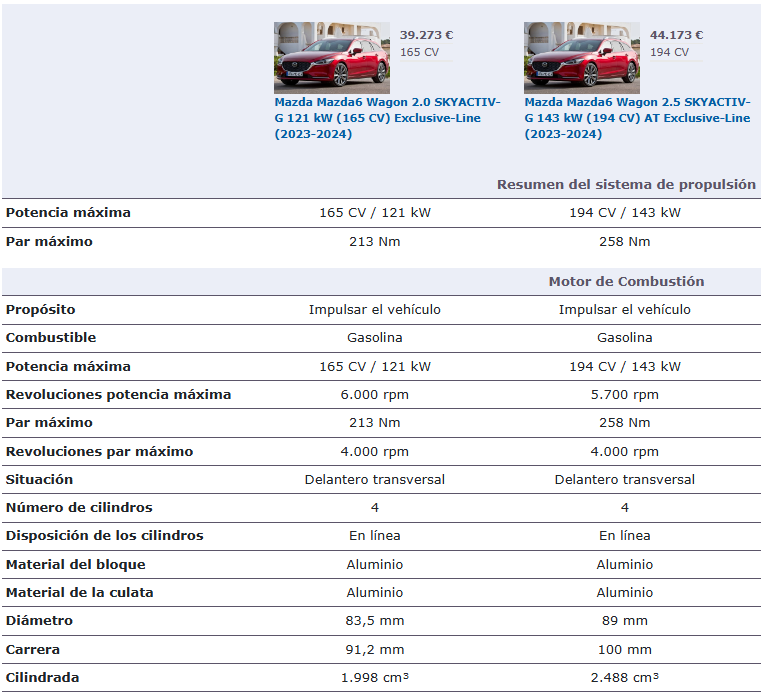Click the '194 CV' label beside second price
The image size is (761, 695).
669,52
